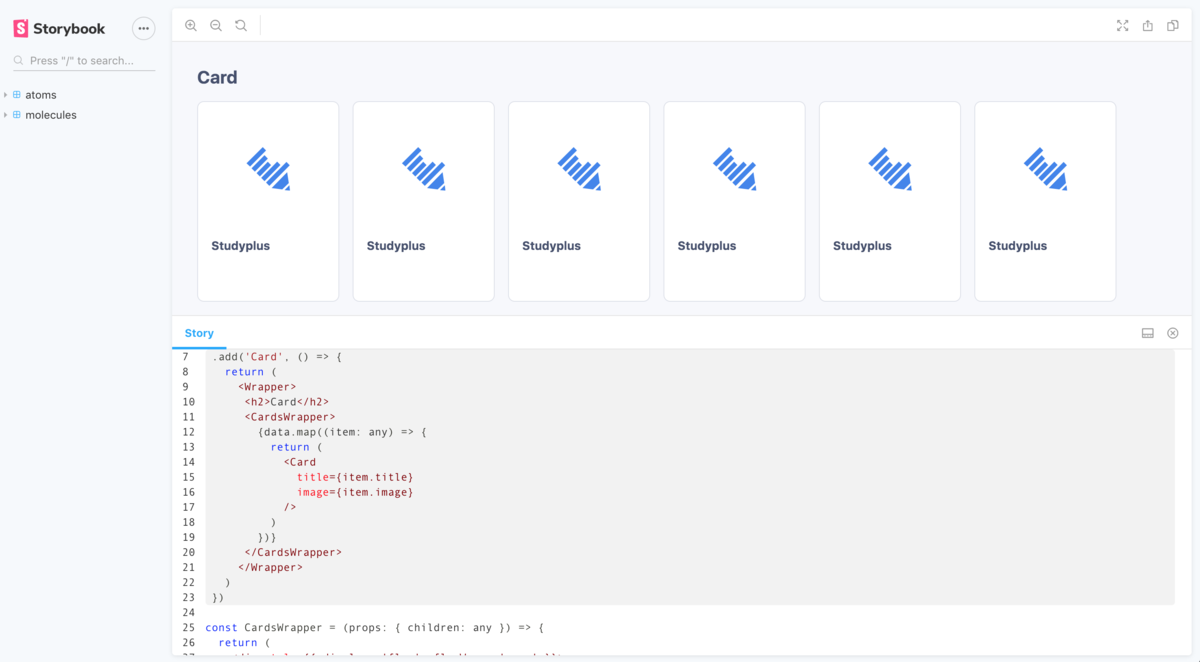The height and width of the screenshot is (662, 1200).
Task: Click code line 12 data.map
Action: (342, 432)
